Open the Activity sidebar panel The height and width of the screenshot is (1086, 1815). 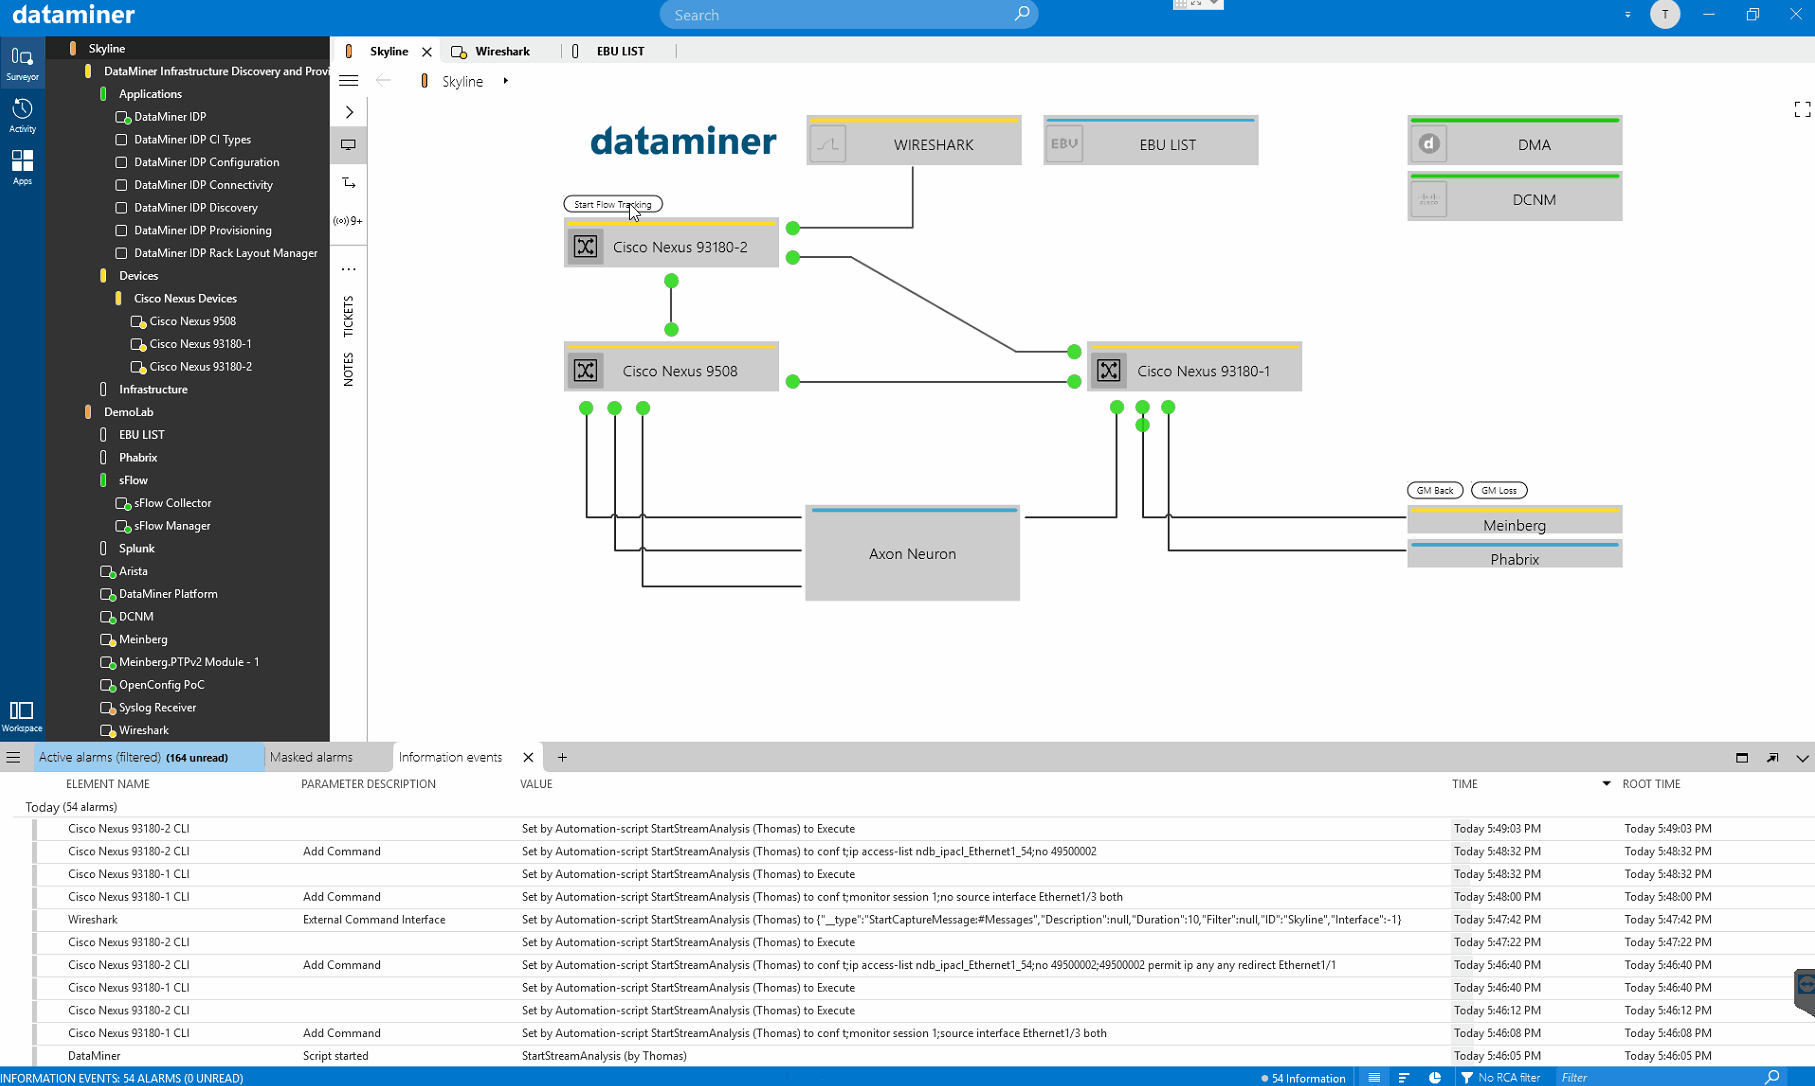coord(22,115)
